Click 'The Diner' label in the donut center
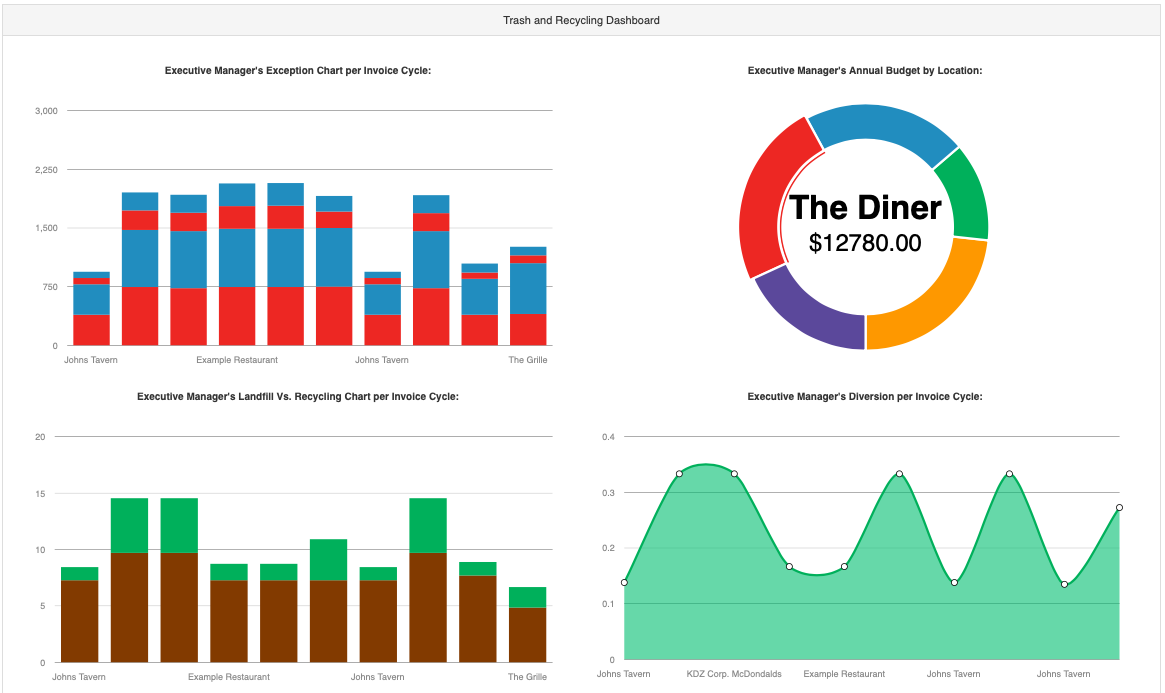This screenshot has height=693, width=1165. pyautogui.click(x=865, y=208)
